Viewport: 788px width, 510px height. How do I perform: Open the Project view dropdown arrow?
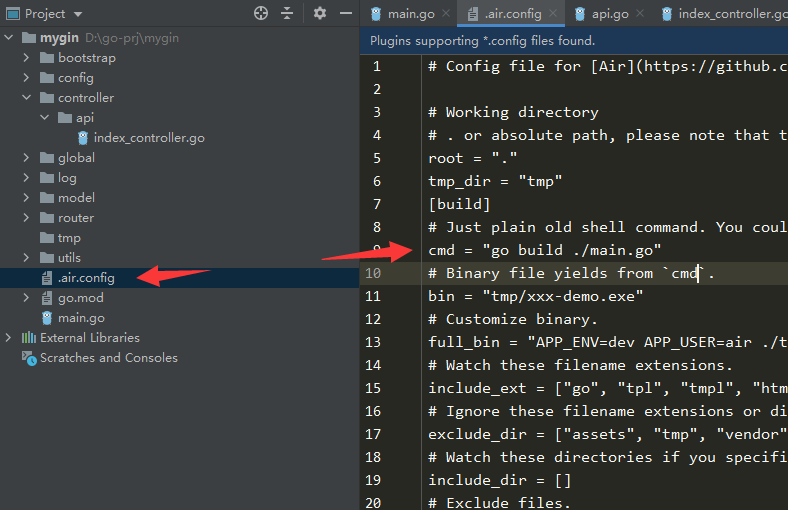(78, 14)
